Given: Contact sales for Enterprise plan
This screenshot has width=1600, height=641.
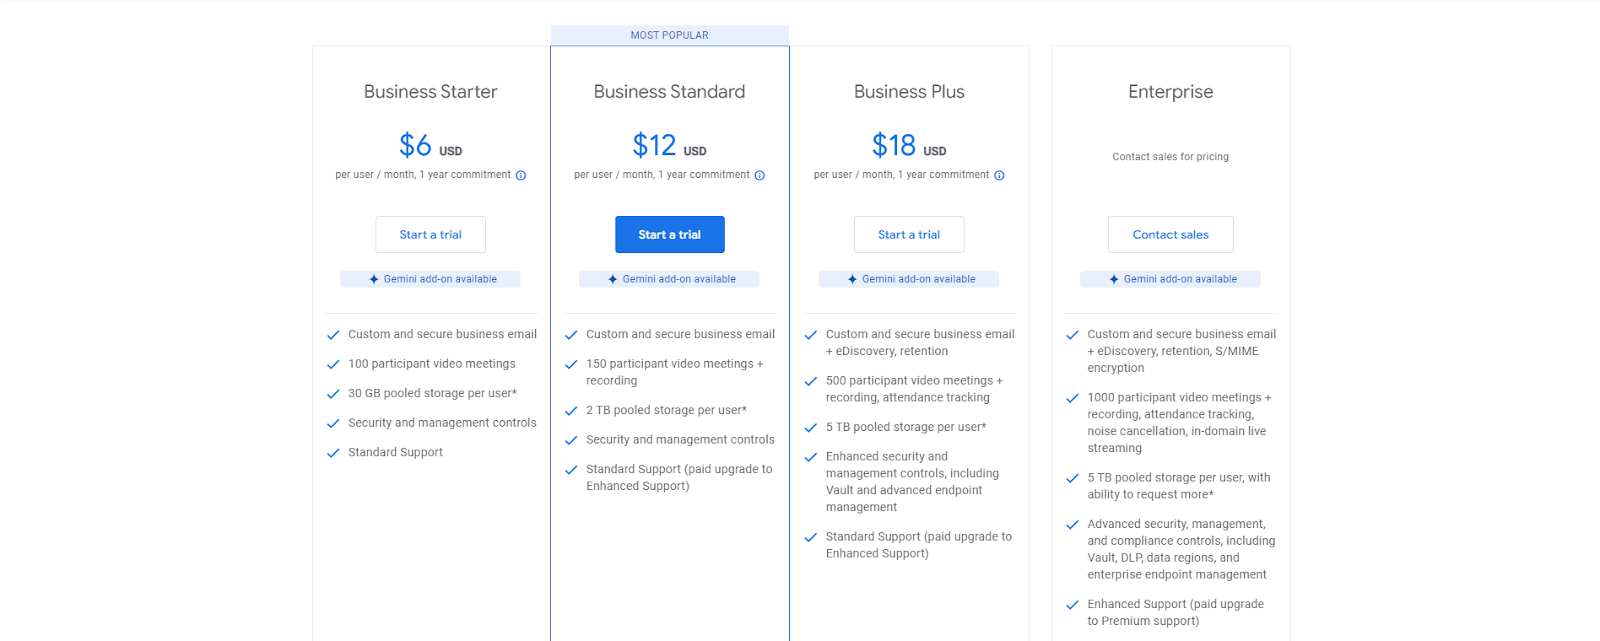Looking at the screenshot, I should (x=1171, y=235).
